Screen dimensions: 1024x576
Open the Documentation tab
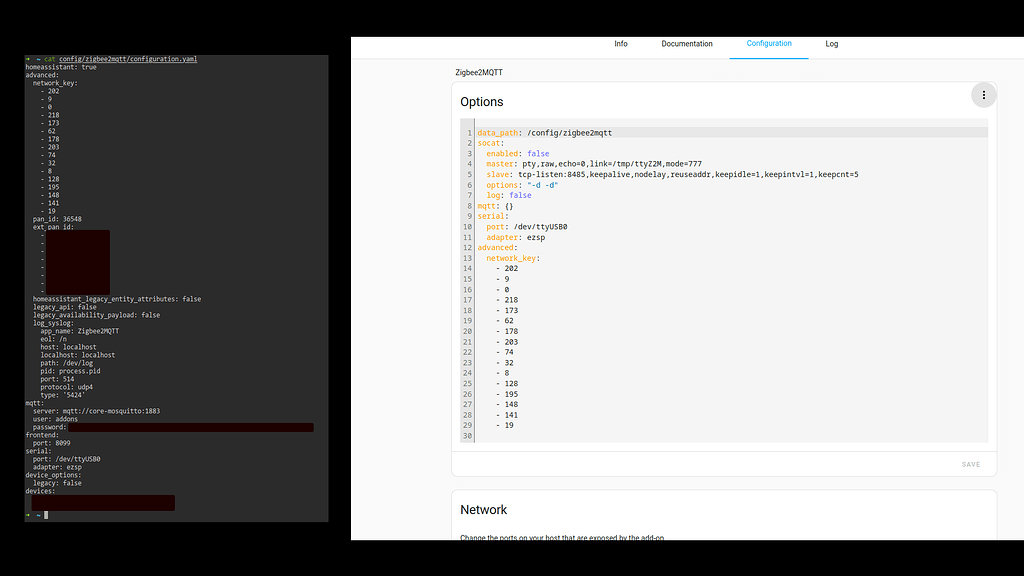687,44
